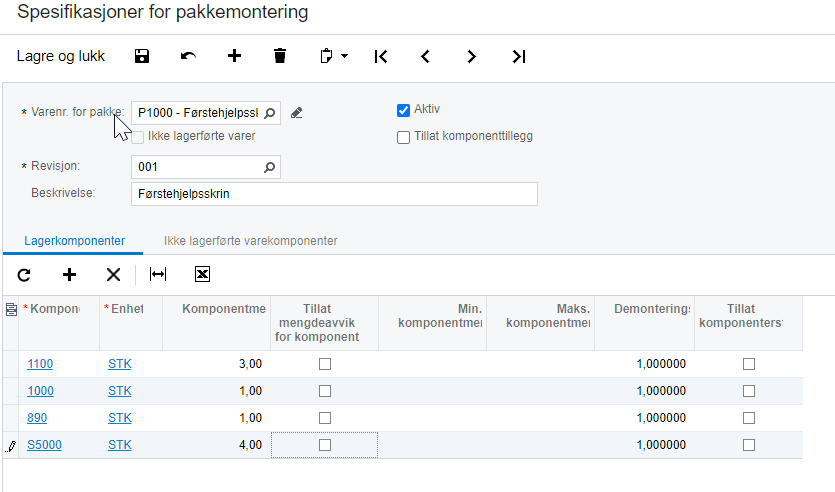The image size is (835, 492).
Task: Tick quantity deviation checkbox for component 1100
Action: pos(324,364)
